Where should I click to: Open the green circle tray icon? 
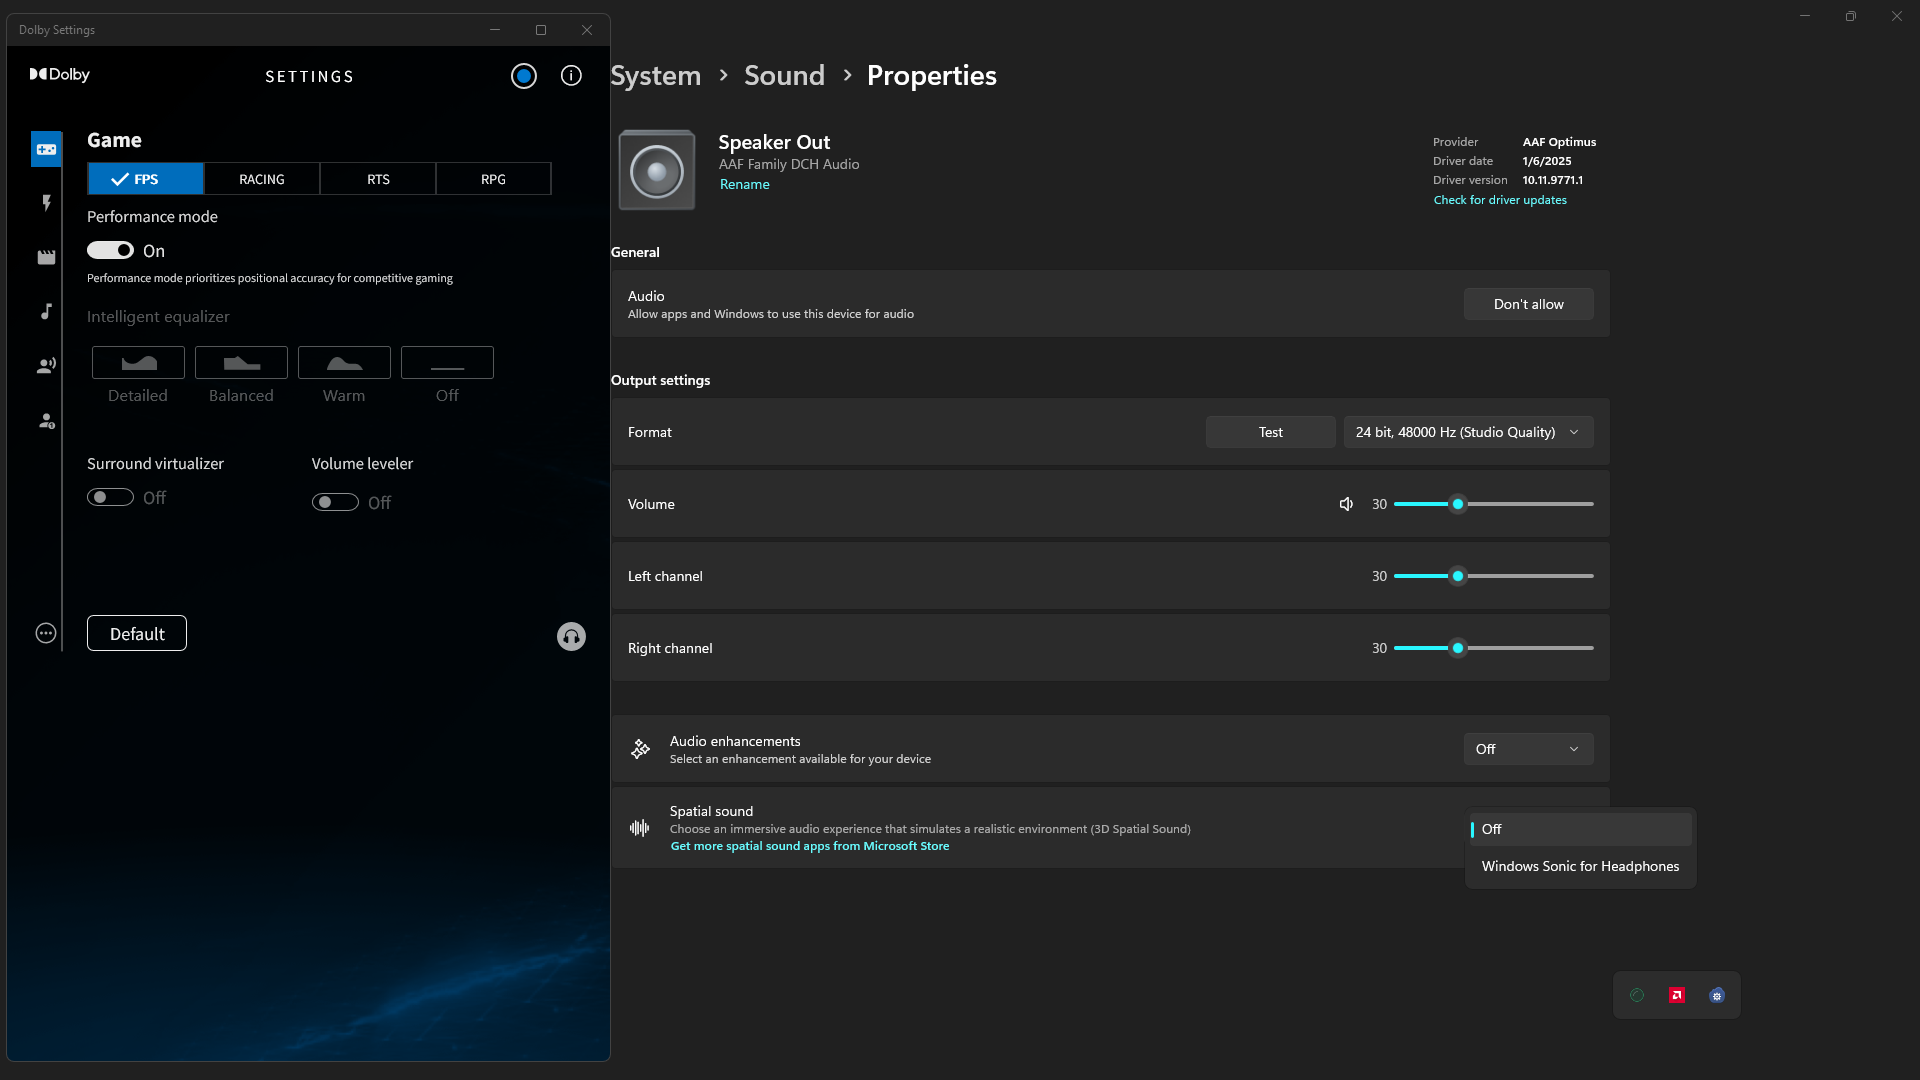click(x=1637, y=995)
